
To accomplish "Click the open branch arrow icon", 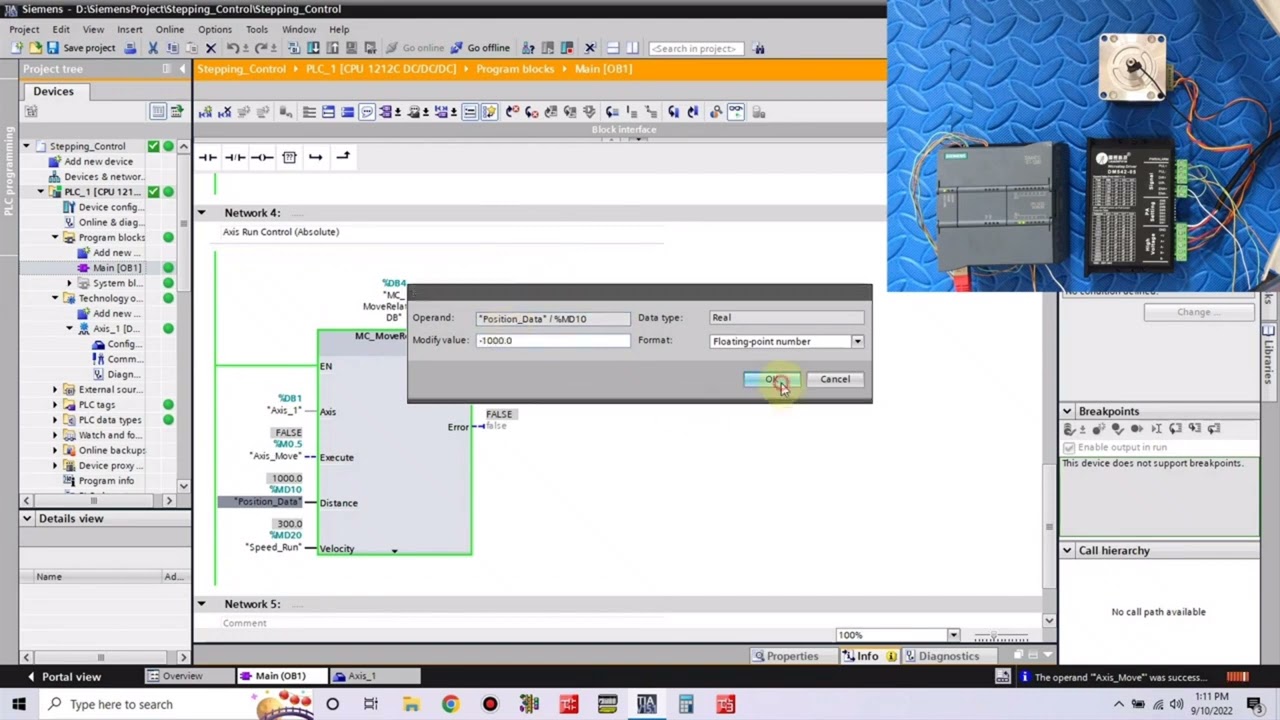I will 316,157.
